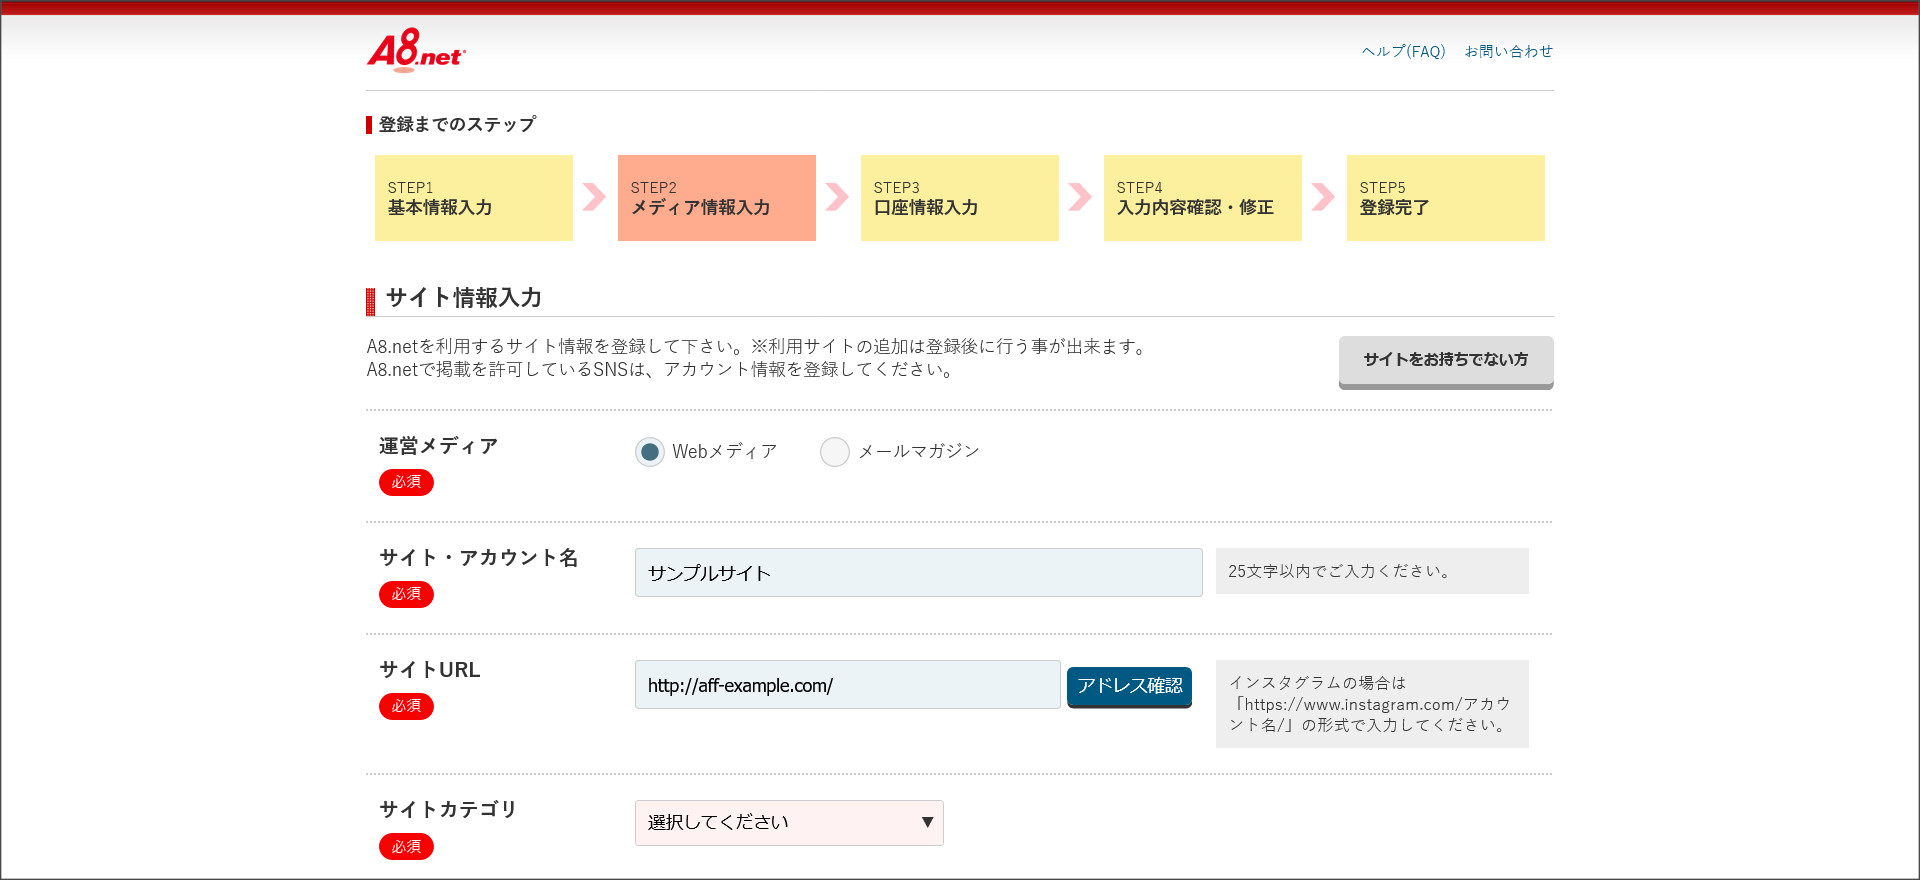Select STEP3 口座情報入力 step box

tap(959, 198)
